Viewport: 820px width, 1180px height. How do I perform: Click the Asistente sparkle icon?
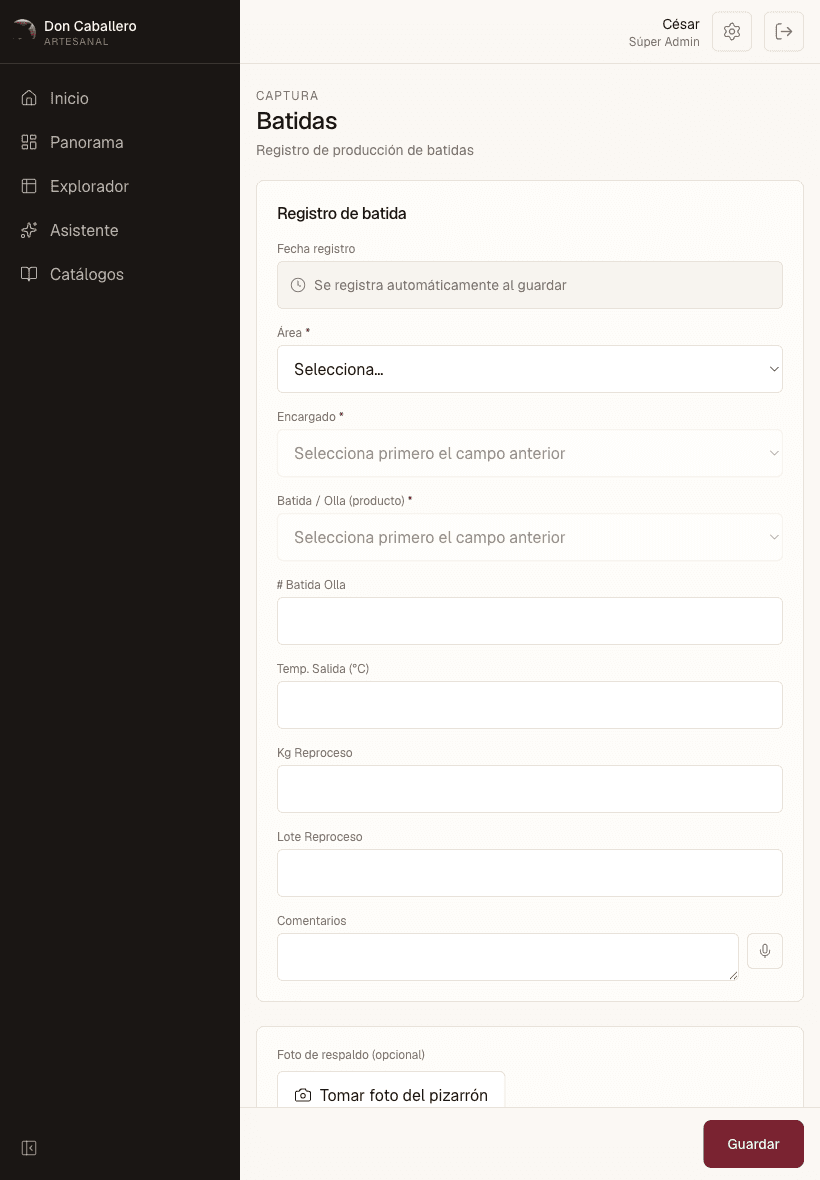click(29, 230)
